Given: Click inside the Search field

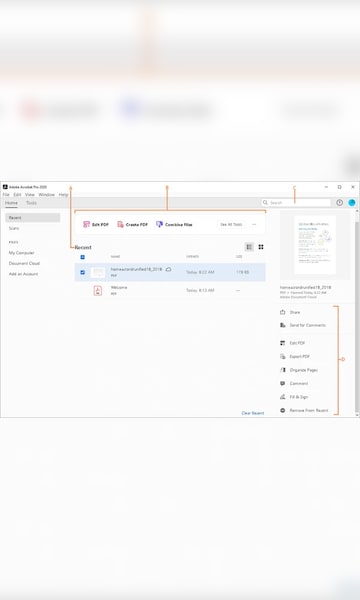Looking at the screenshot, I should (296, 202).
